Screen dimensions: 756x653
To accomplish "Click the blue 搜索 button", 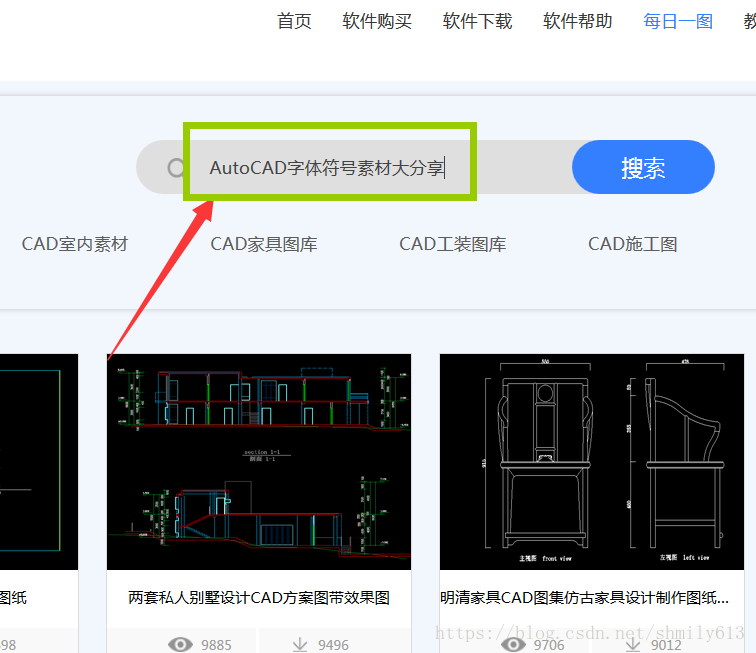I will coord(643,167).
